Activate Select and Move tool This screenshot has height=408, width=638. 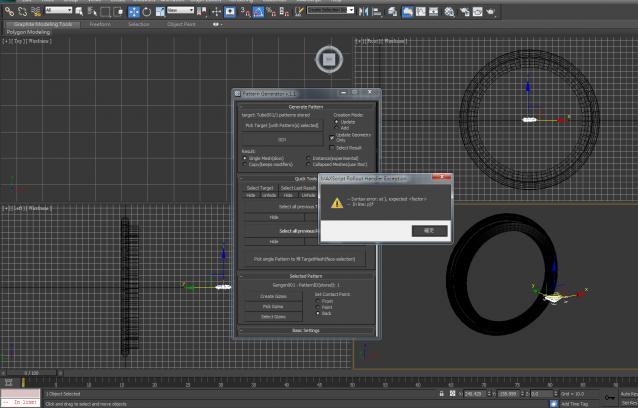tap(133, 12)
